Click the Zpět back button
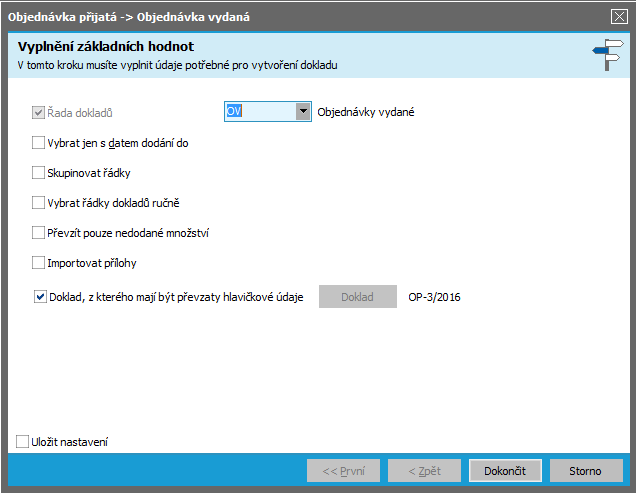 424,471
